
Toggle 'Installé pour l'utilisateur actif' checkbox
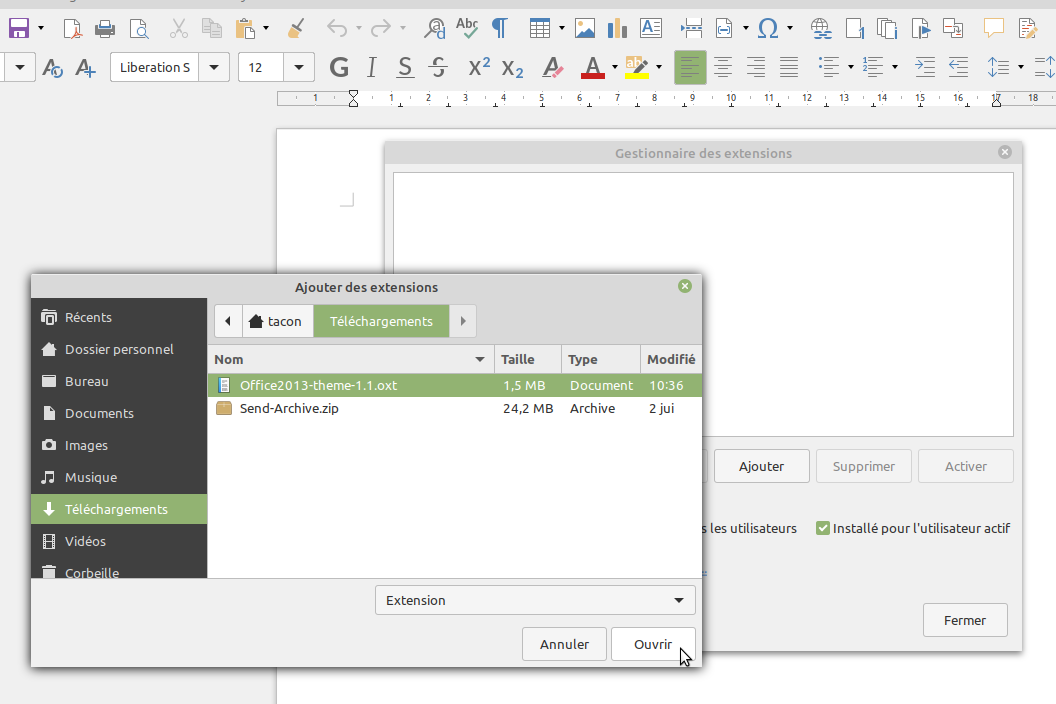click(x=823, y=528)
